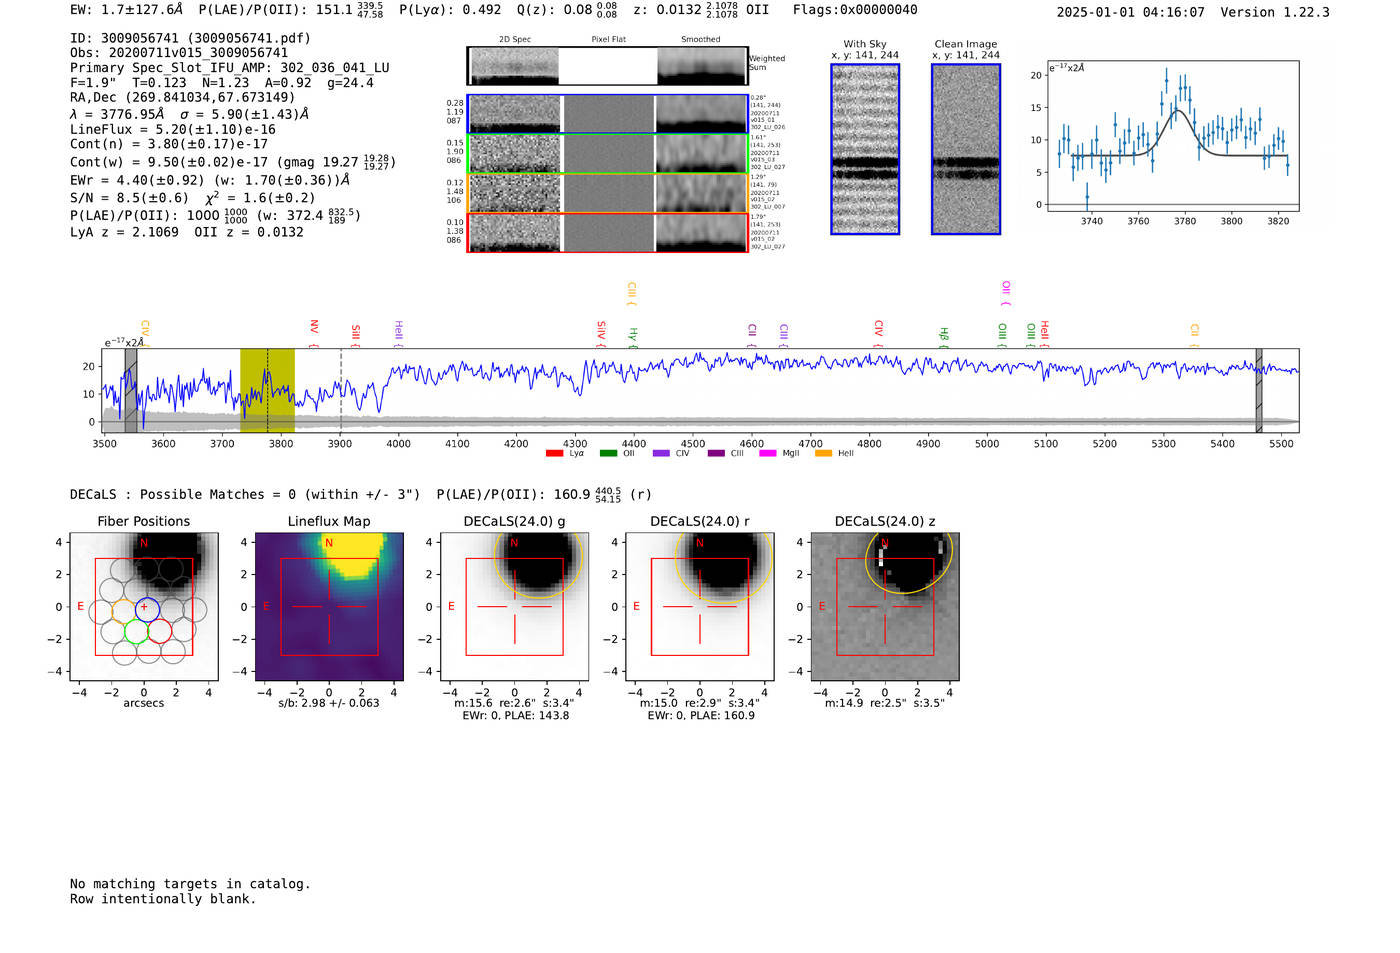The image size is (1400, 953).
Task: Open the DECaLS(24.0) g image
Action: coord(515,607)
